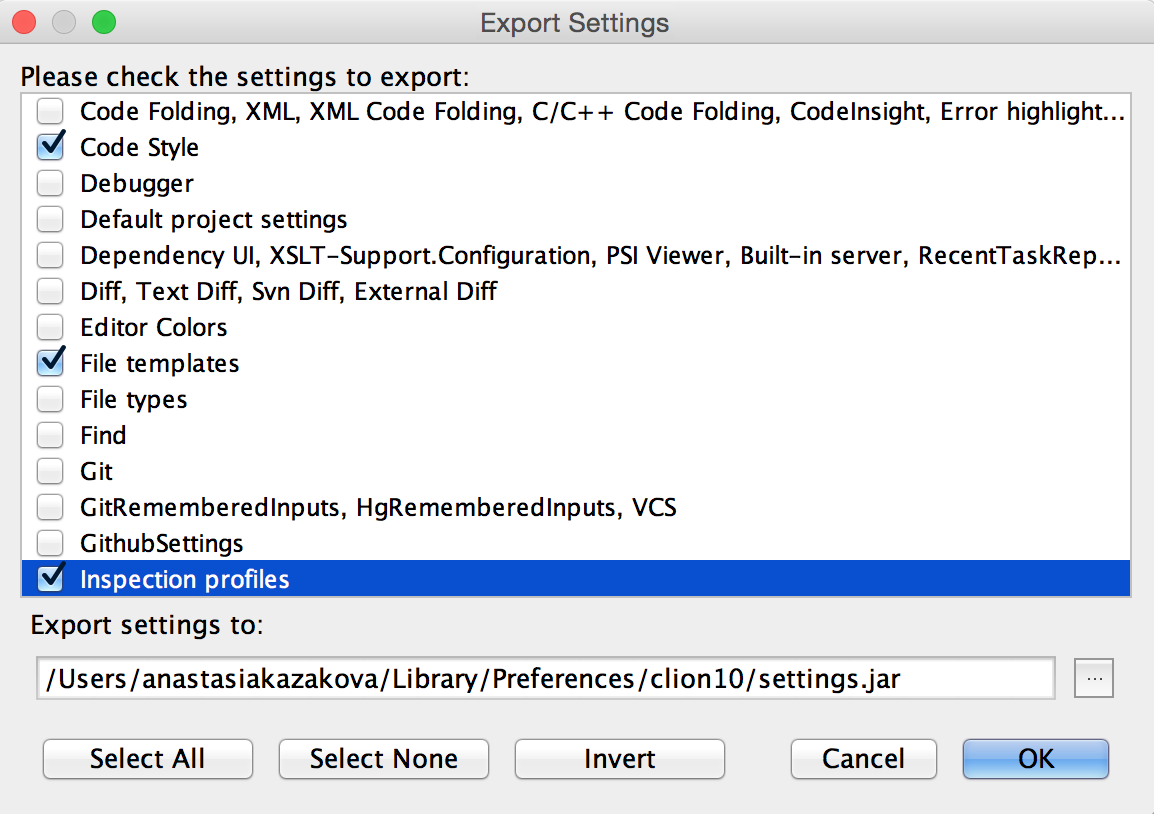Enable the Debugger setting checkbox

click(x=50, y=183)
